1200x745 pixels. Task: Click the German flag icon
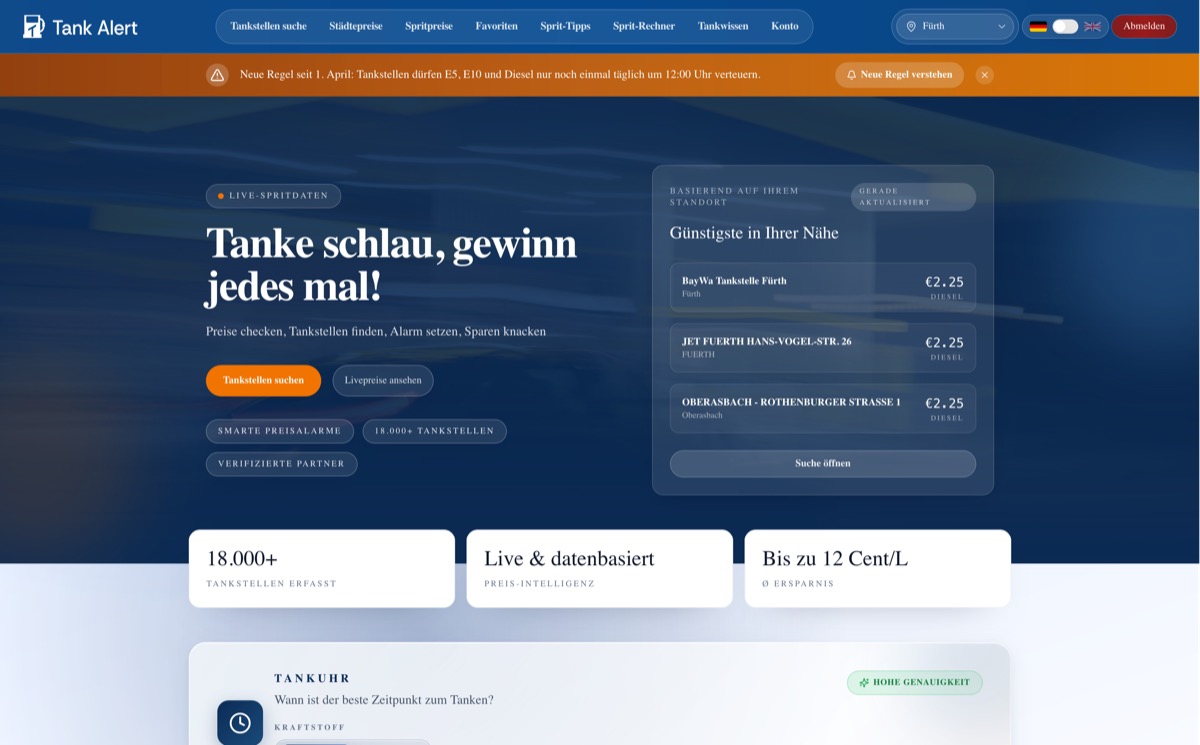(1038, 26)
